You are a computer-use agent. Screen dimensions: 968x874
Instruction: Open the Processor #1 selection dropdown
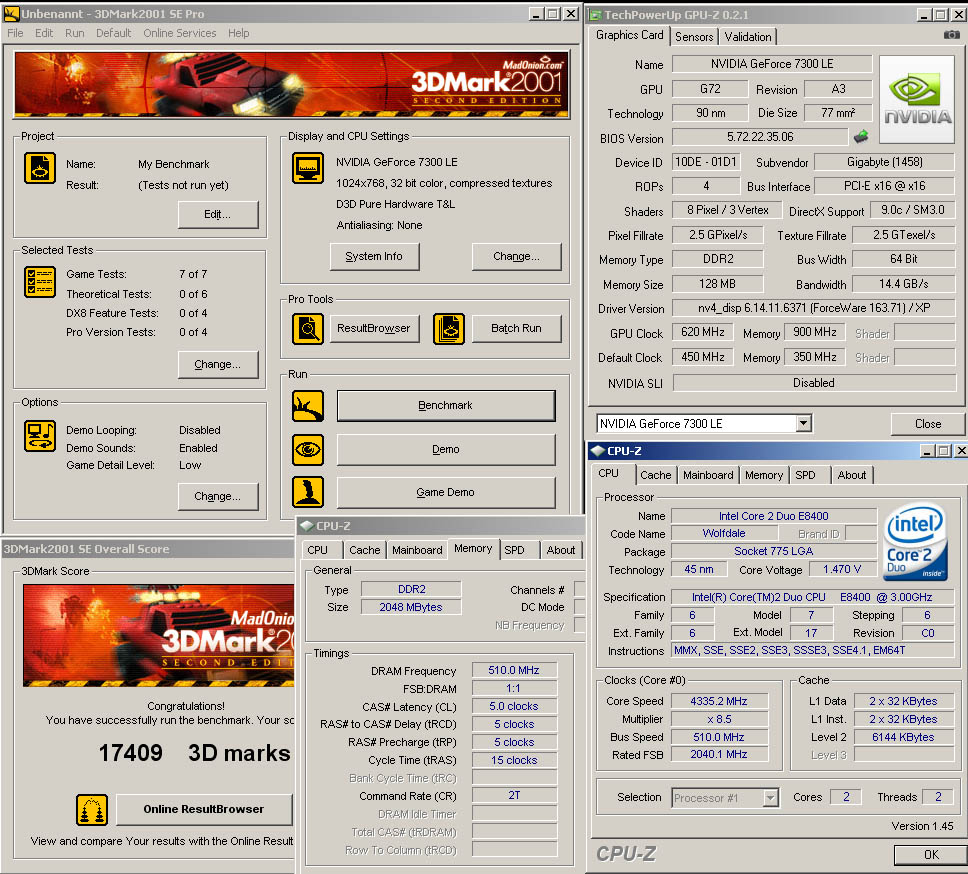[x=770, y=798]
